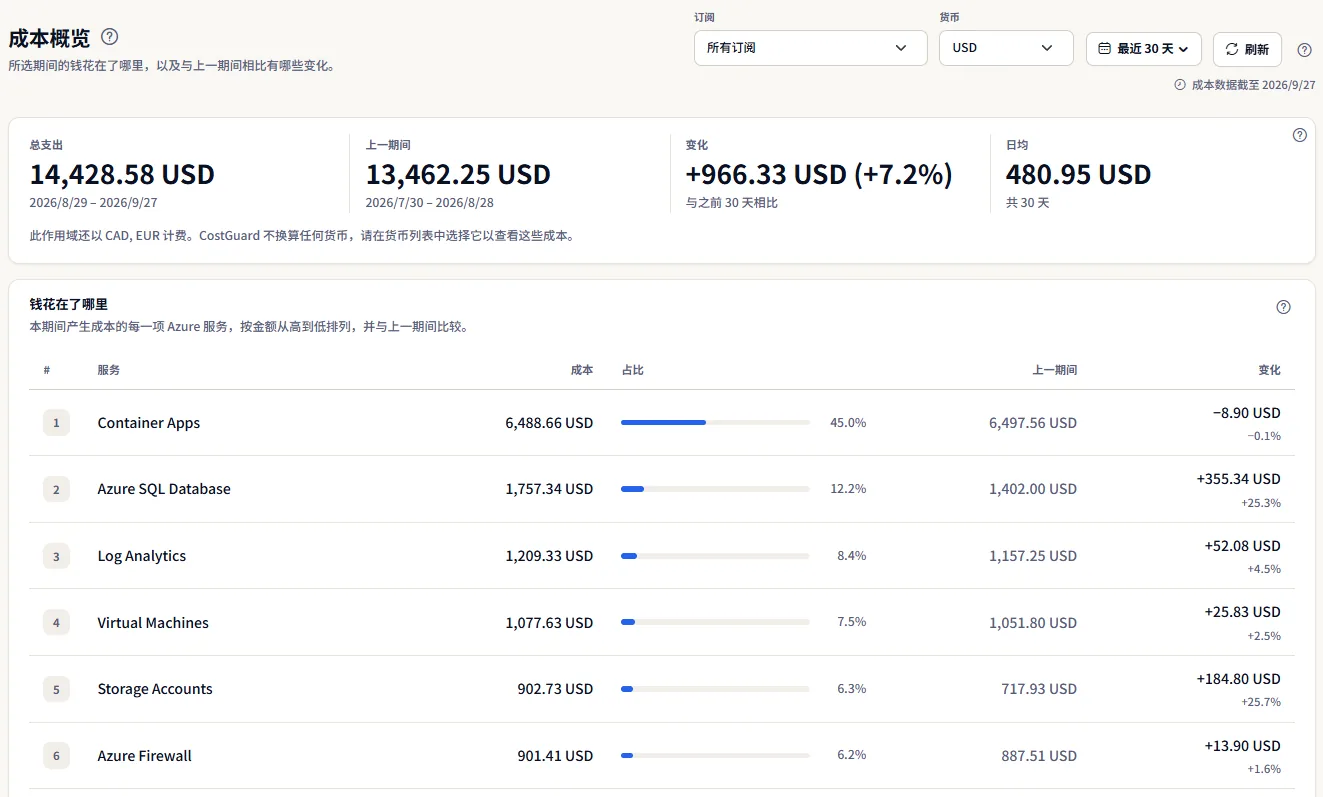Click the 上一期间 table column header
The image size is (1323, 797).
pyautogui.click(x=1055, y=370)
